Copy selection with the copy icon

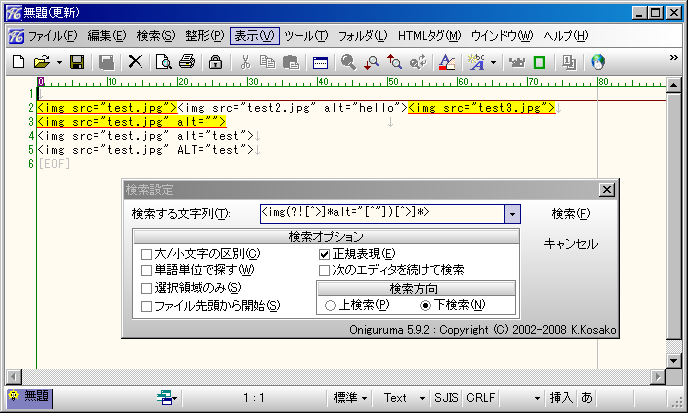267,62
